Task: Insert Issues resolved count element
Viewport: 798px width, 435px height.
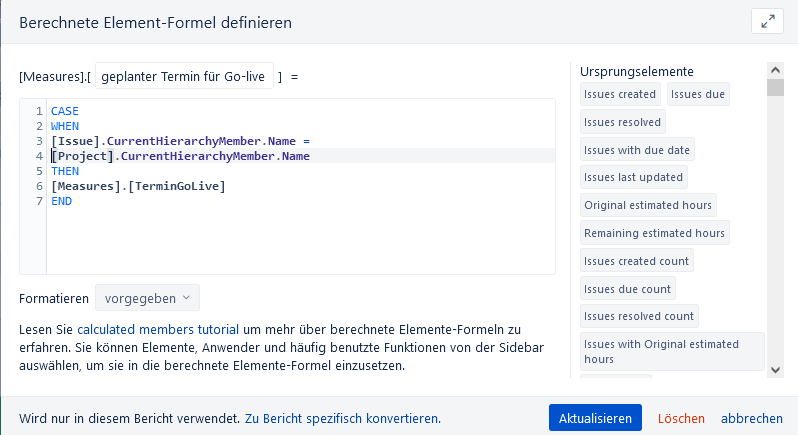Action: click(639, 316)
